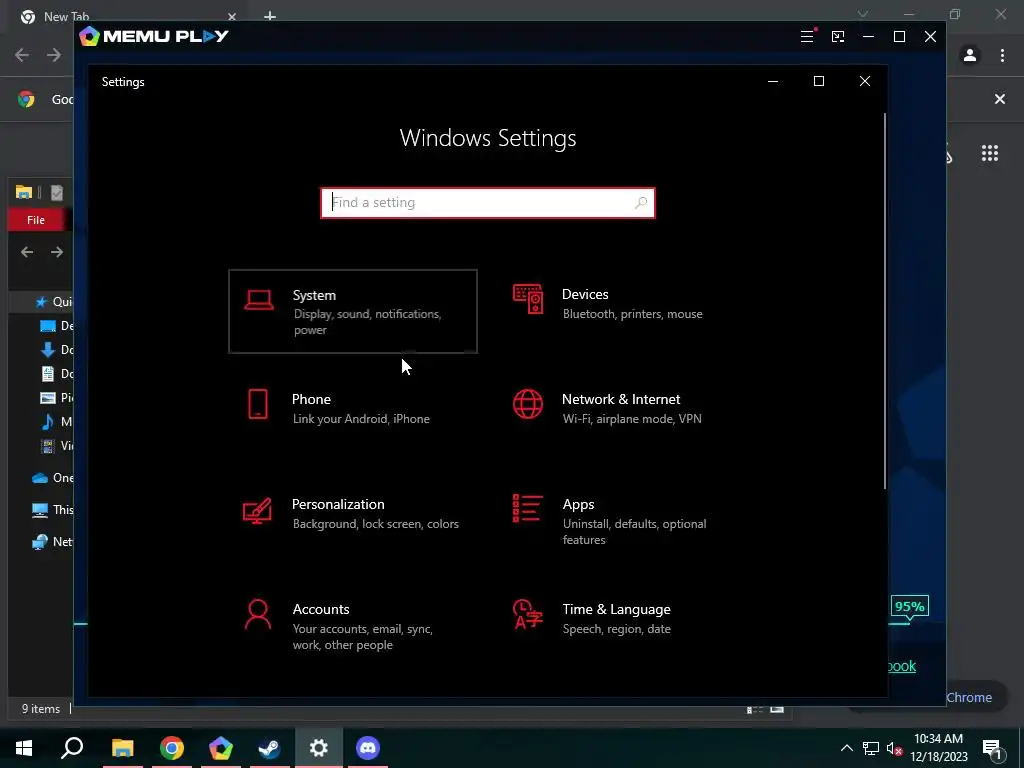Click the 95% progress indicator
This screenshot has width=1024, height=768.
tap(909, 607)
